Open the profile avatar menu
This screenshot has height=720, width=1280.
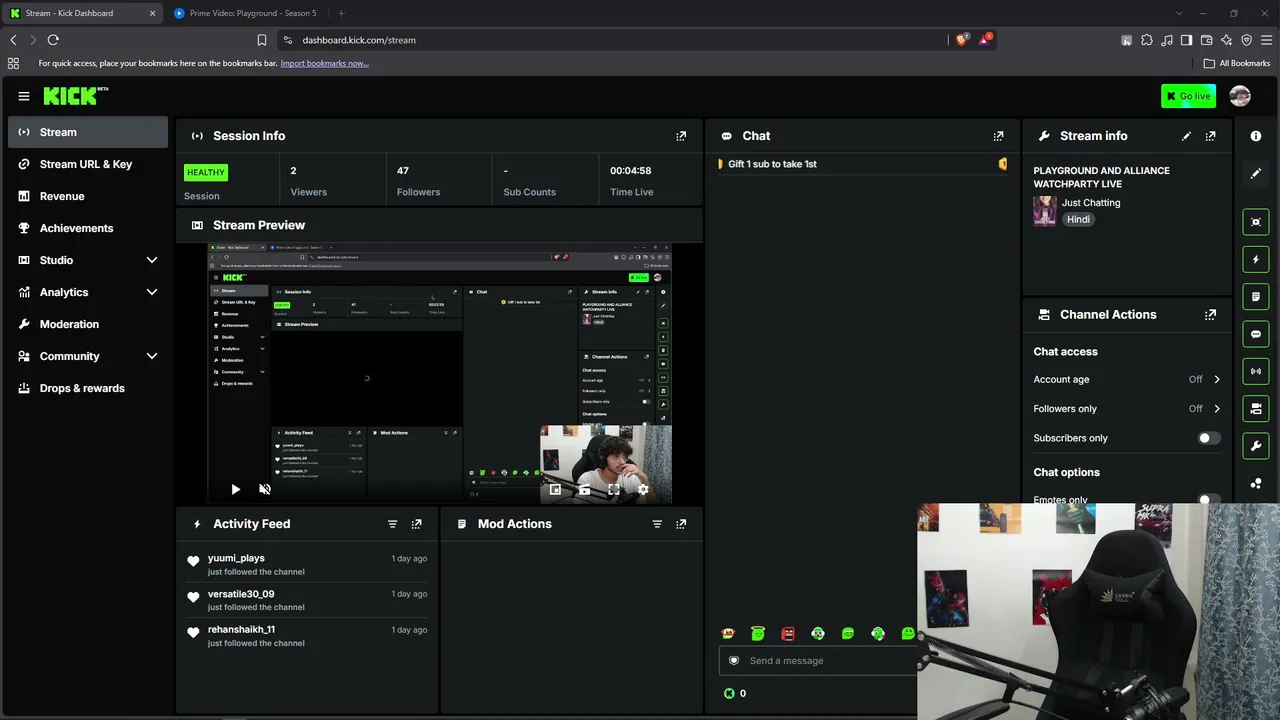point(1240,96)
